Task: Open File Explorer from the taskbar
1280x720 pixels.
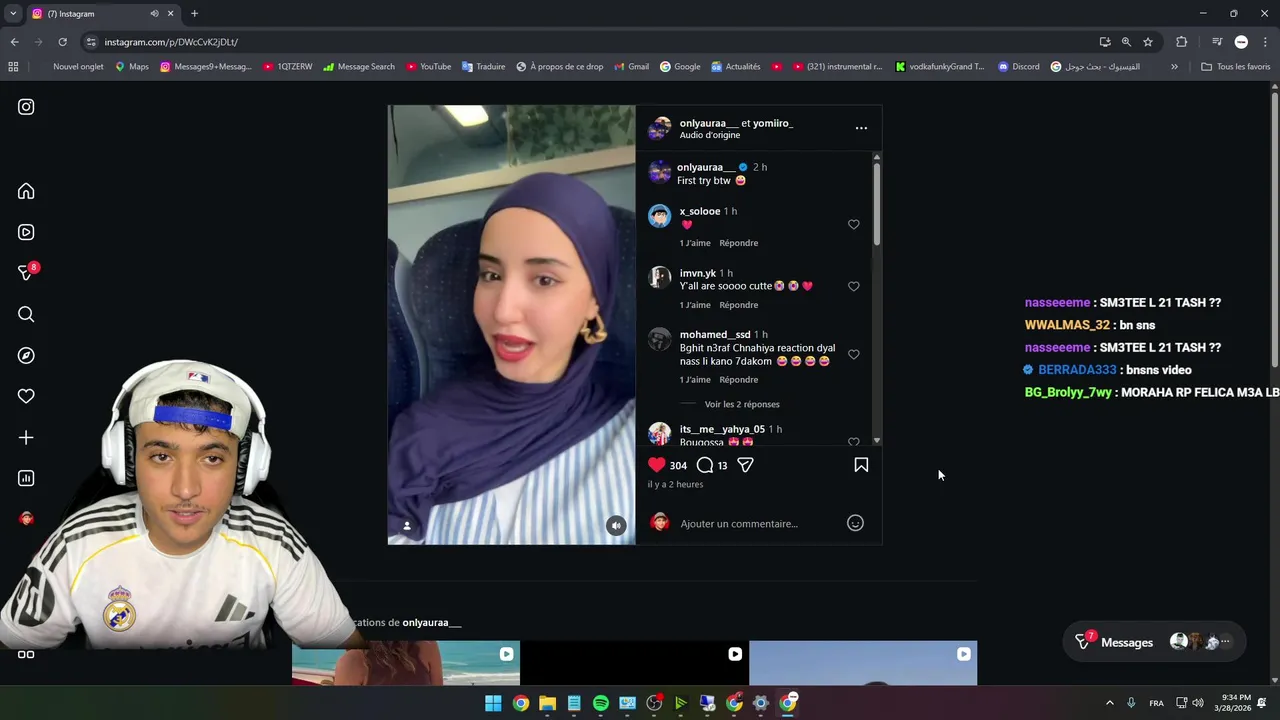Action: tap(547, 703)
